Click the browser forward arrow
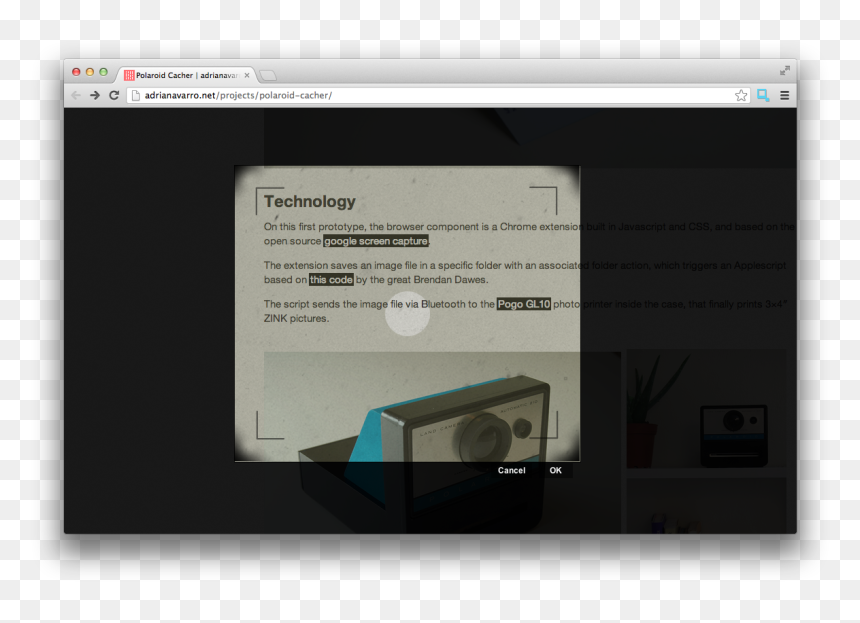Image resolution: width=860 pixels, height=623 pixels. (x=95, y=95)
